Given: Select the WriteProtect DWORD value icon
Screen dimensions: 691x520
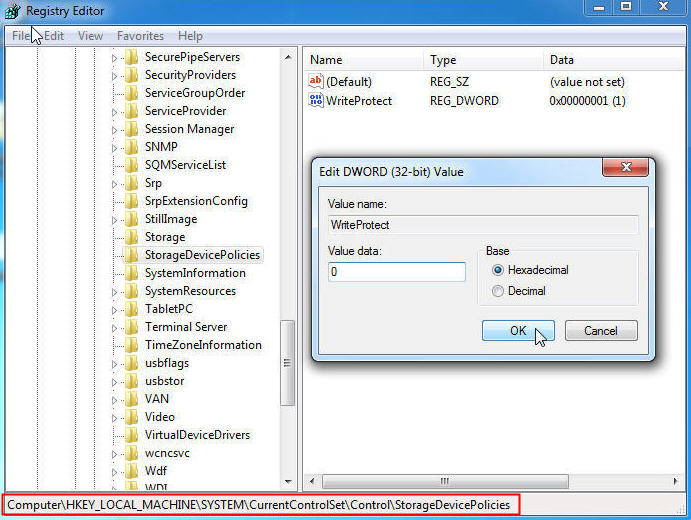Looking at the screenshot, I should pos(316,100).
